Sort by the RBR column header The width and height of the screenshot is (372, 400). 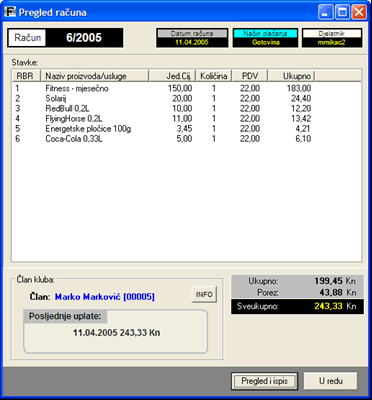click(x=26, y=76)
